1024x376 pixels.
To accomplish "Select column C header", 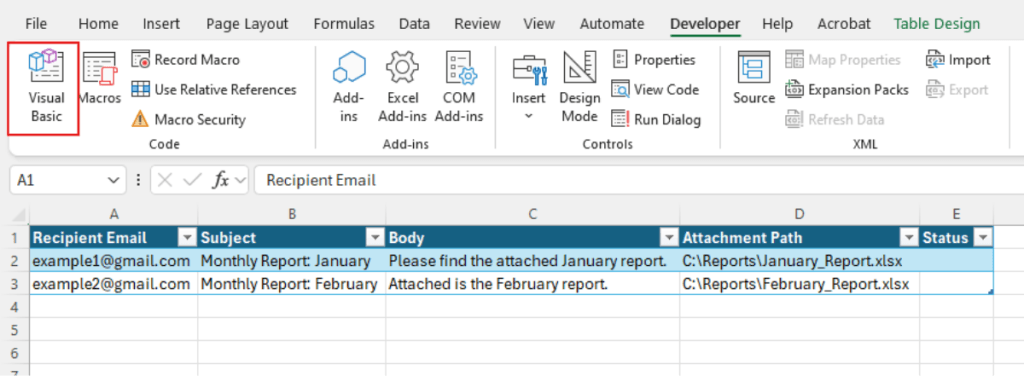I will point(533,214).
